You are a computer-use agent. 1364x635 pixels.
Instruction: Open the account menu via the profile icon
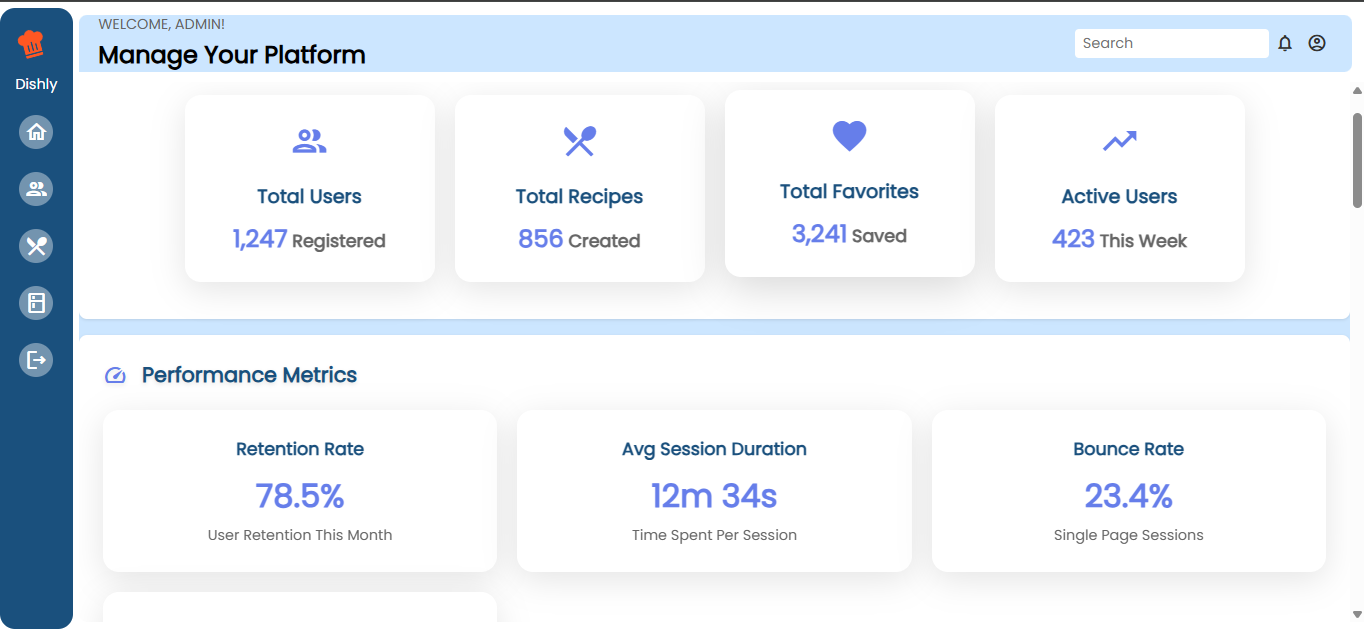[1316, 43]
